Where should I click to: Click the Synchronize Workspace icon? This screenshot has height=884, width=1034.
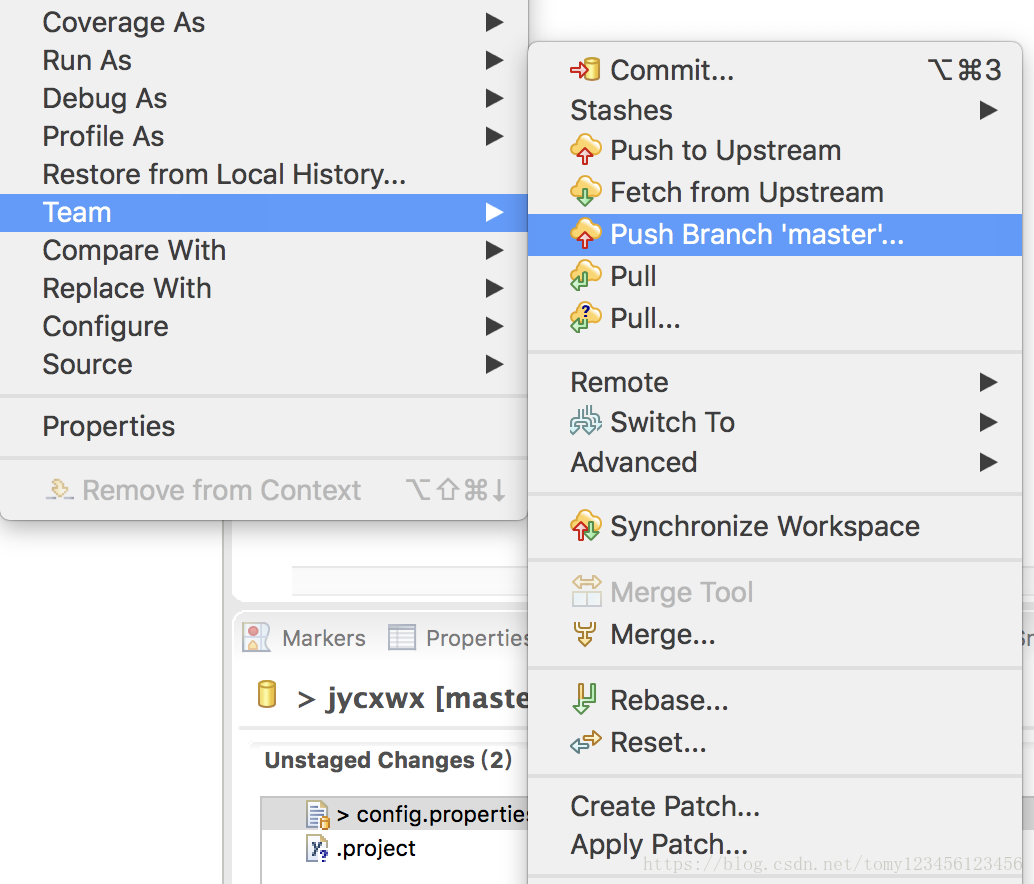pos(585,526)
